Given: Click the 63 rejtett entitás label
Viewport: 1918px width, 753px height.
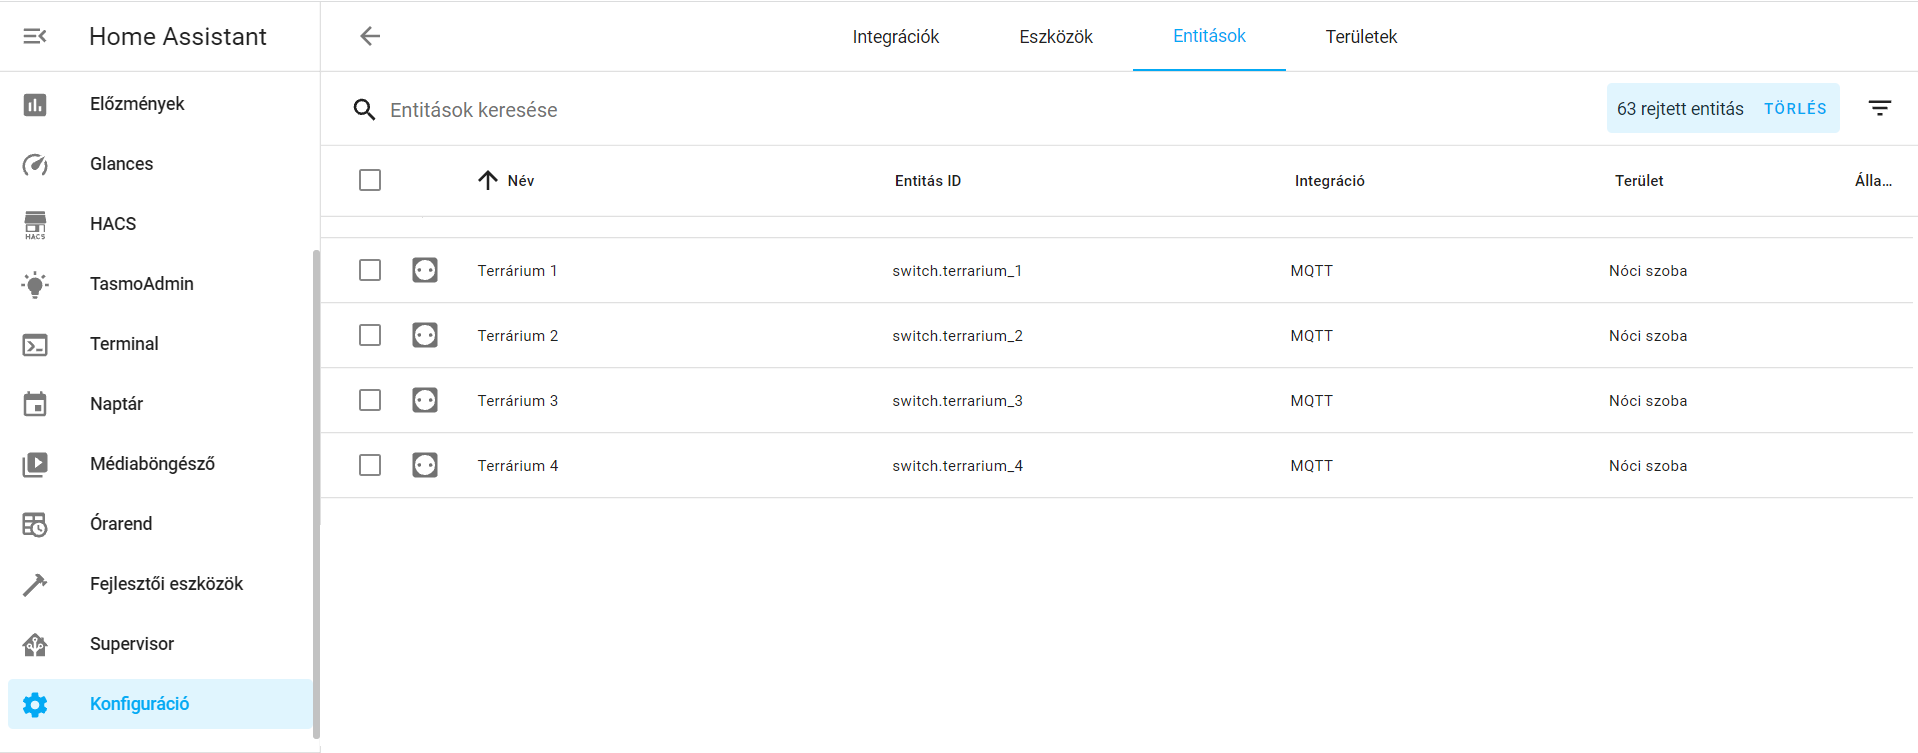Looking at the screenshot, I should pyautogui.click(x=1680, y=109).
